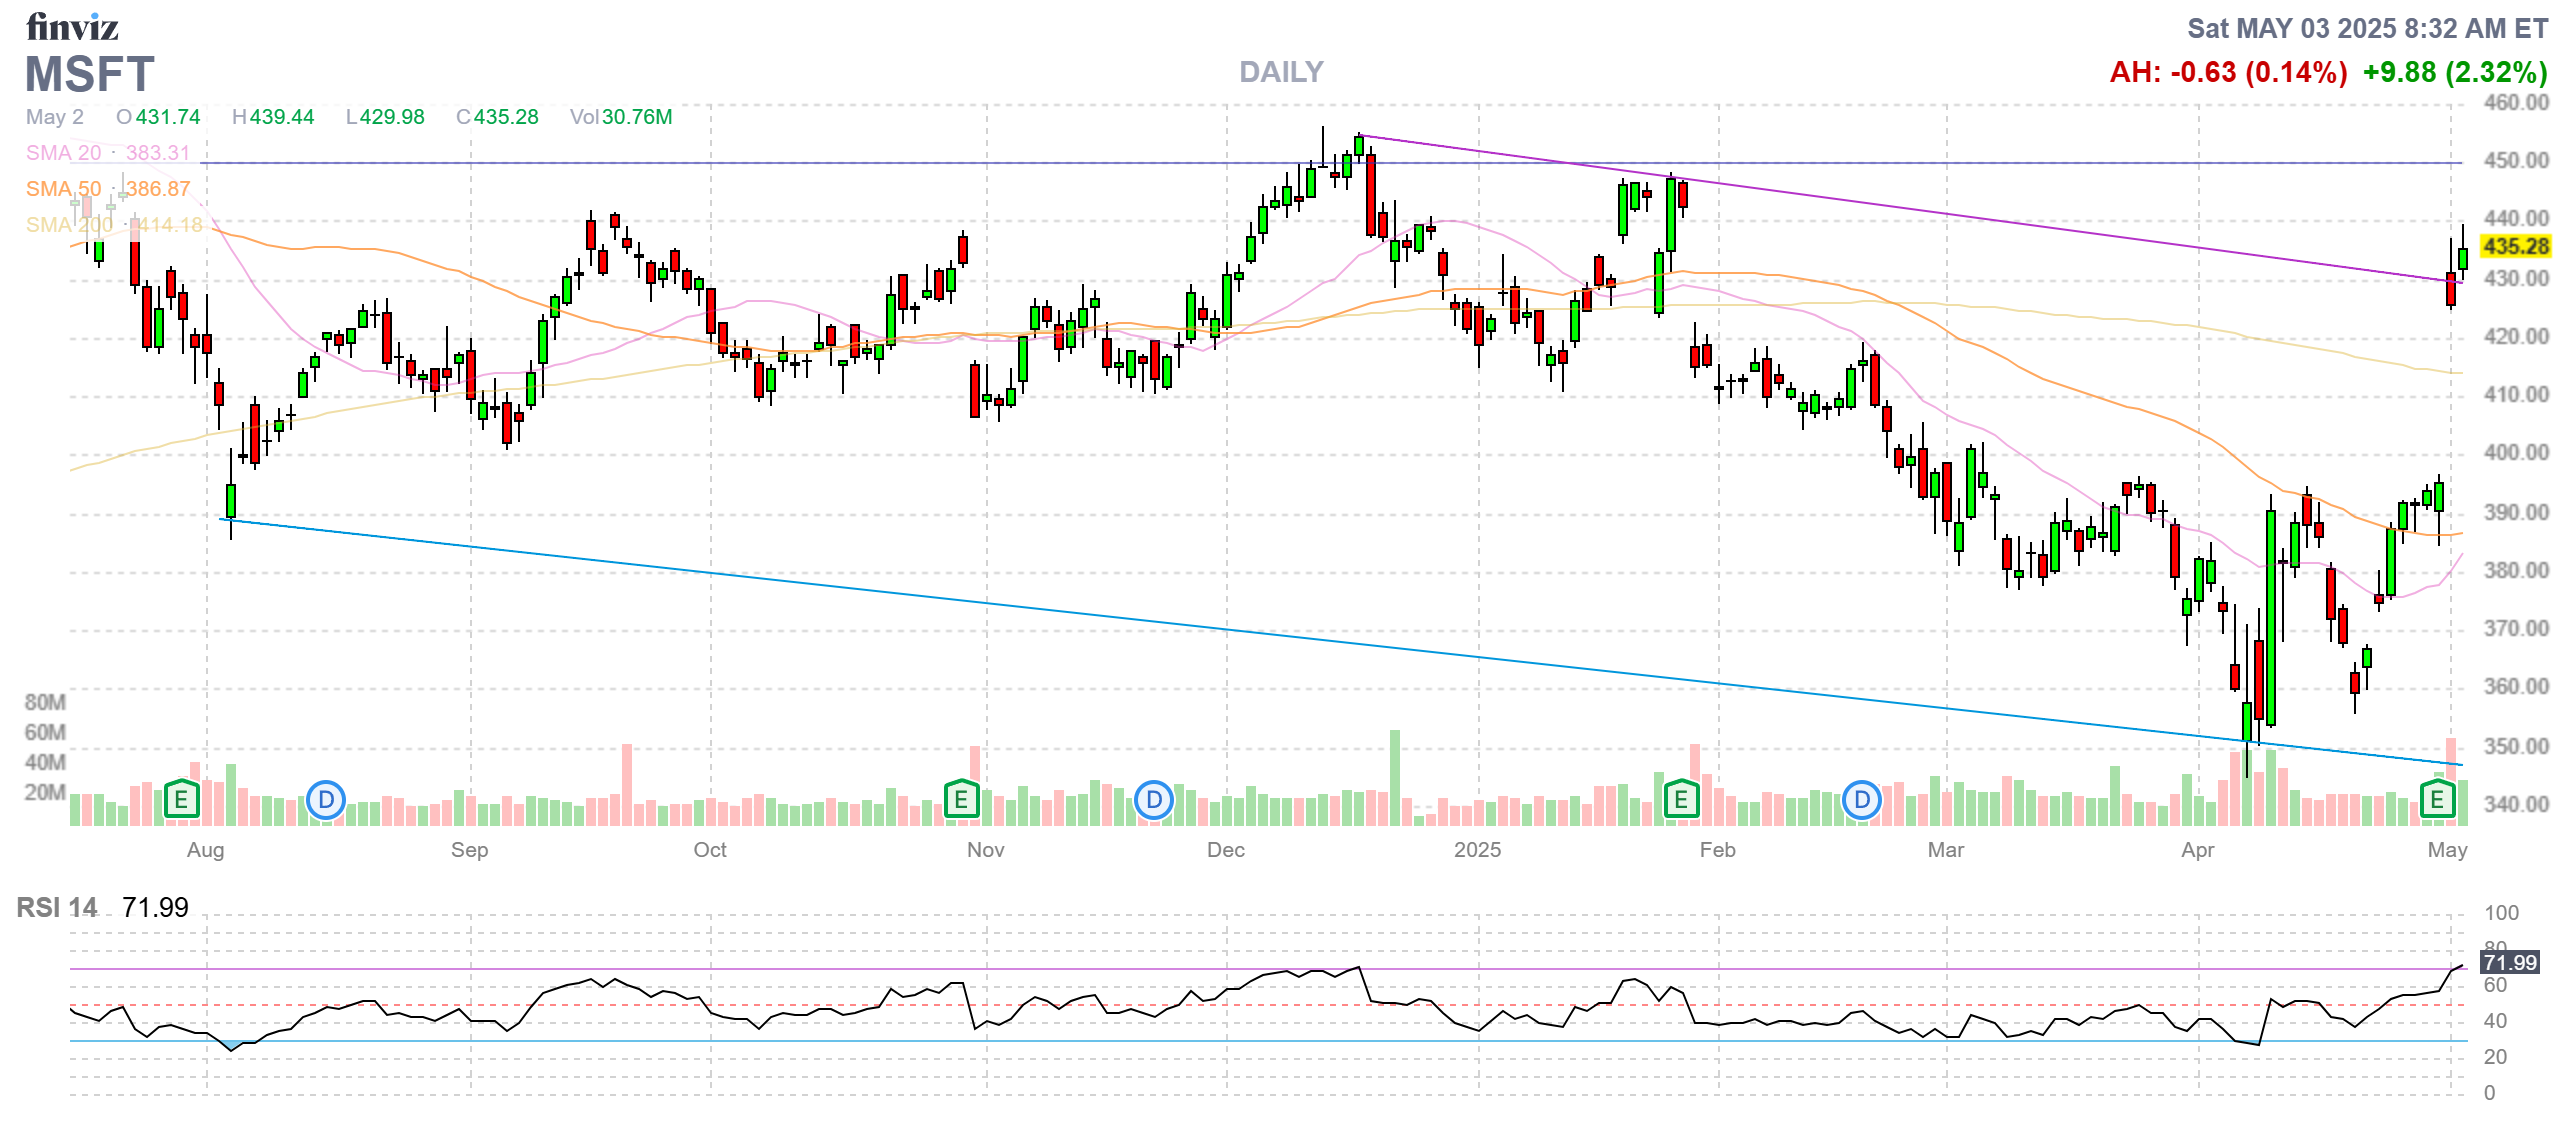The height and width of the screenshot is (1124, 2574).
Task: Click the earnings E marker before November
Action: click(961, 799)
